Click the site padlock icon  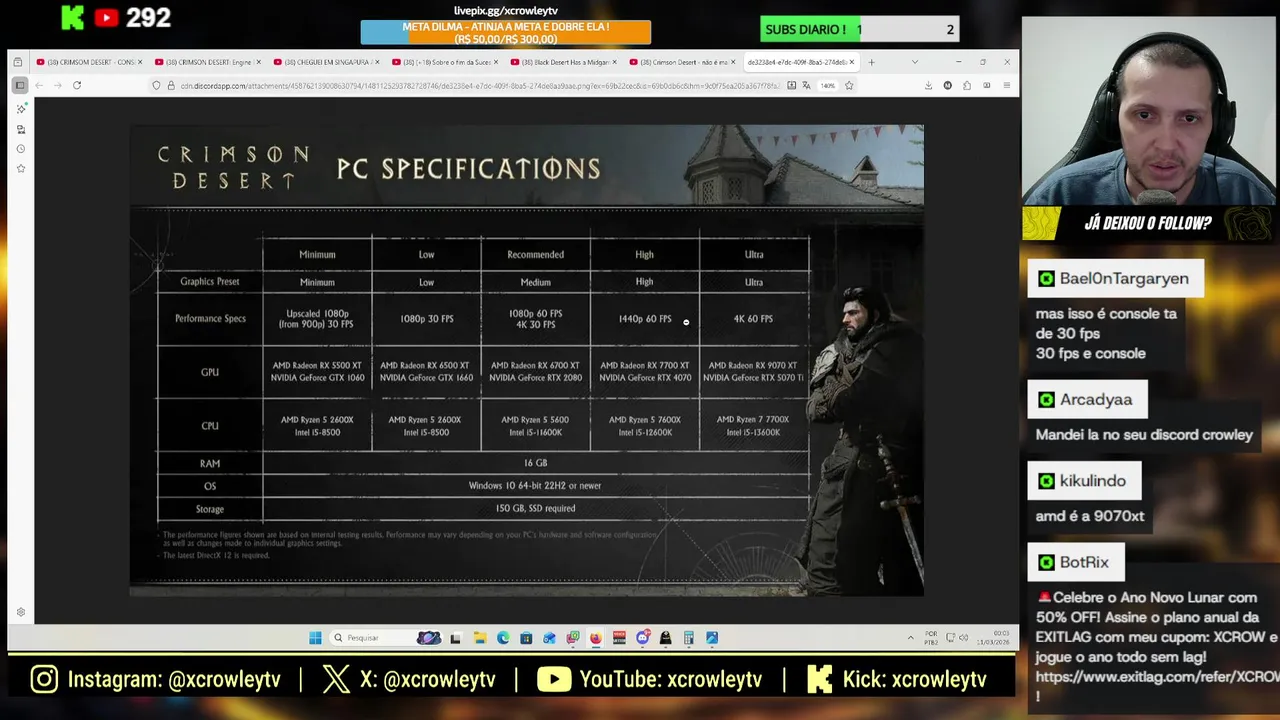tap(171, 85)
